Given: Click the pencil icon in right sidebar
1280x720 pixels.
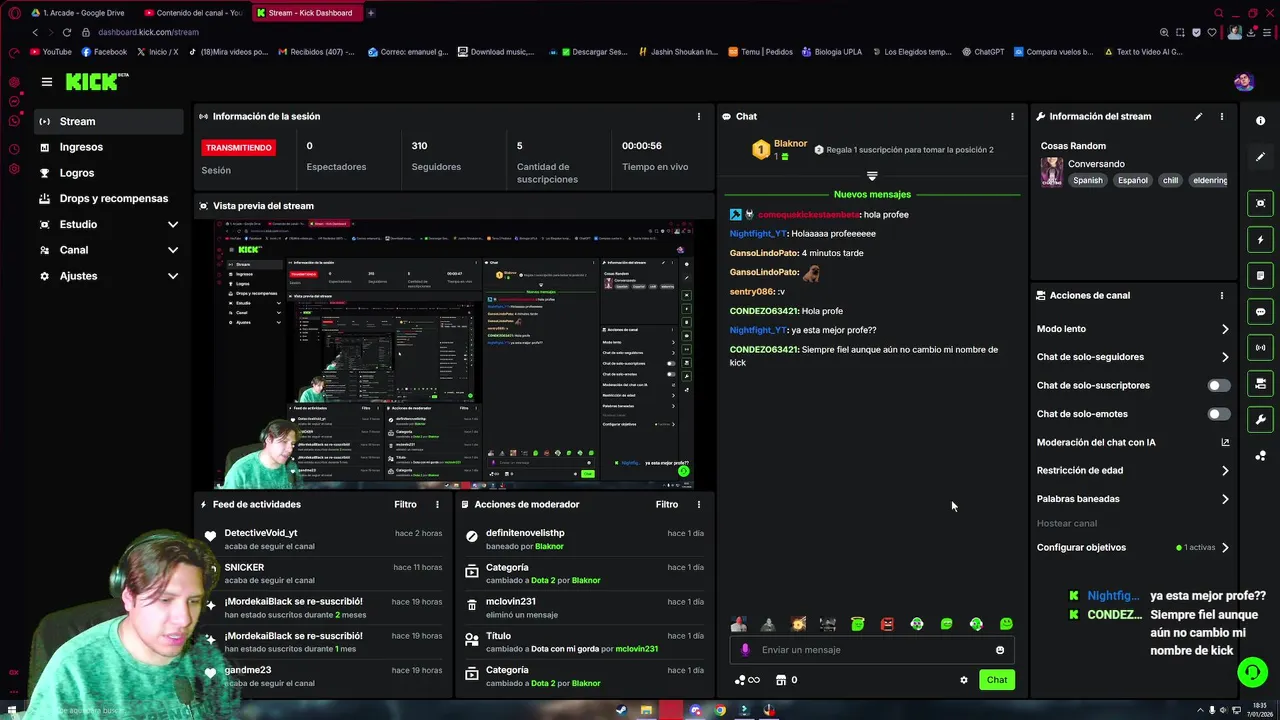Looking at the screenshot, I should coord(1260,157).
